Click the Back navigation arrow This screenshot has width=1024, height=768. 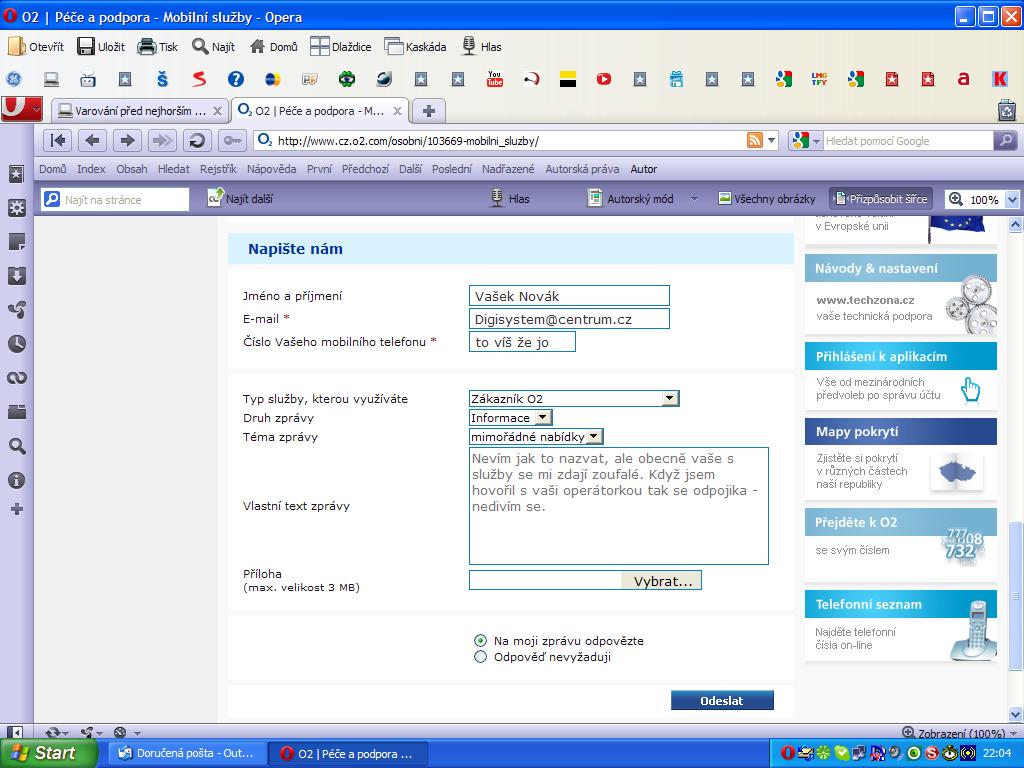[x=92, y=141]
